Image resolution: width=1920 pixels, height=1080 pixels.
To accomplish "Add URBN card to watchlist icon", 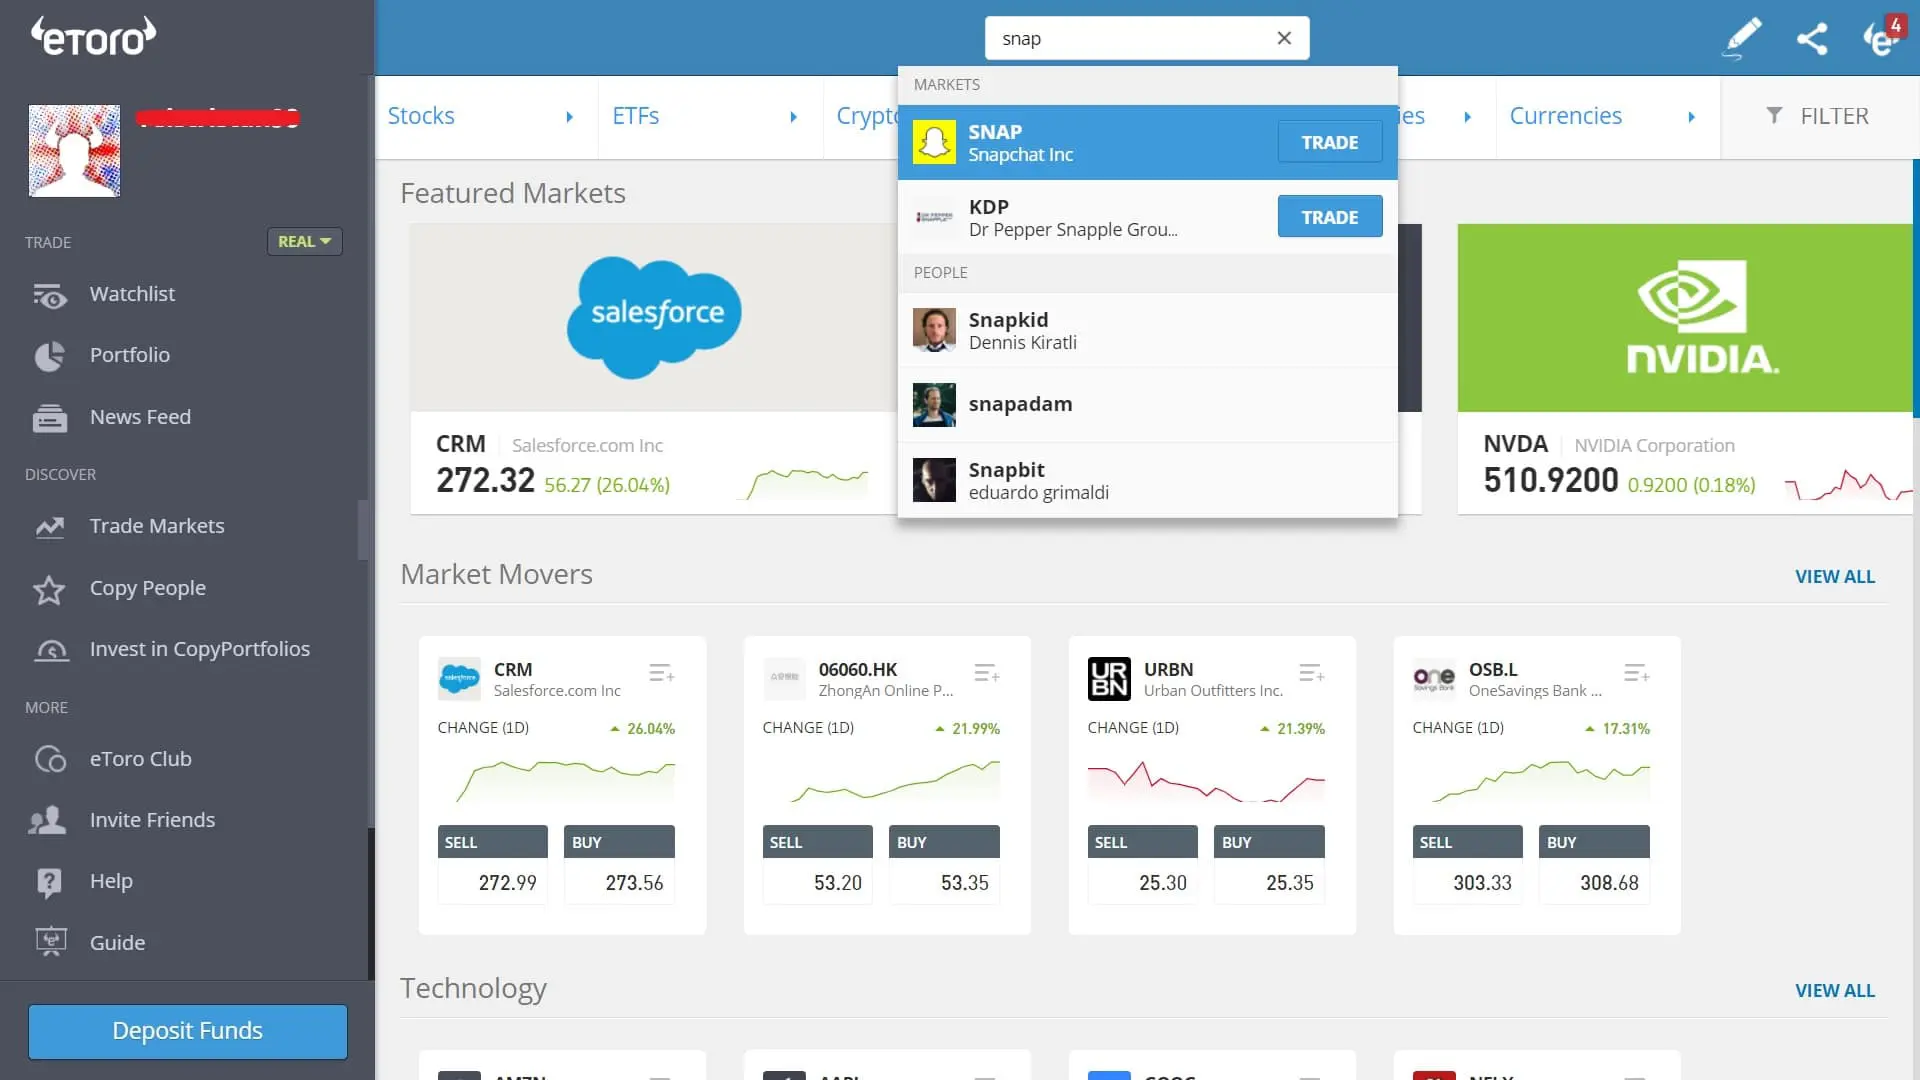I will tap(1311, 673).
